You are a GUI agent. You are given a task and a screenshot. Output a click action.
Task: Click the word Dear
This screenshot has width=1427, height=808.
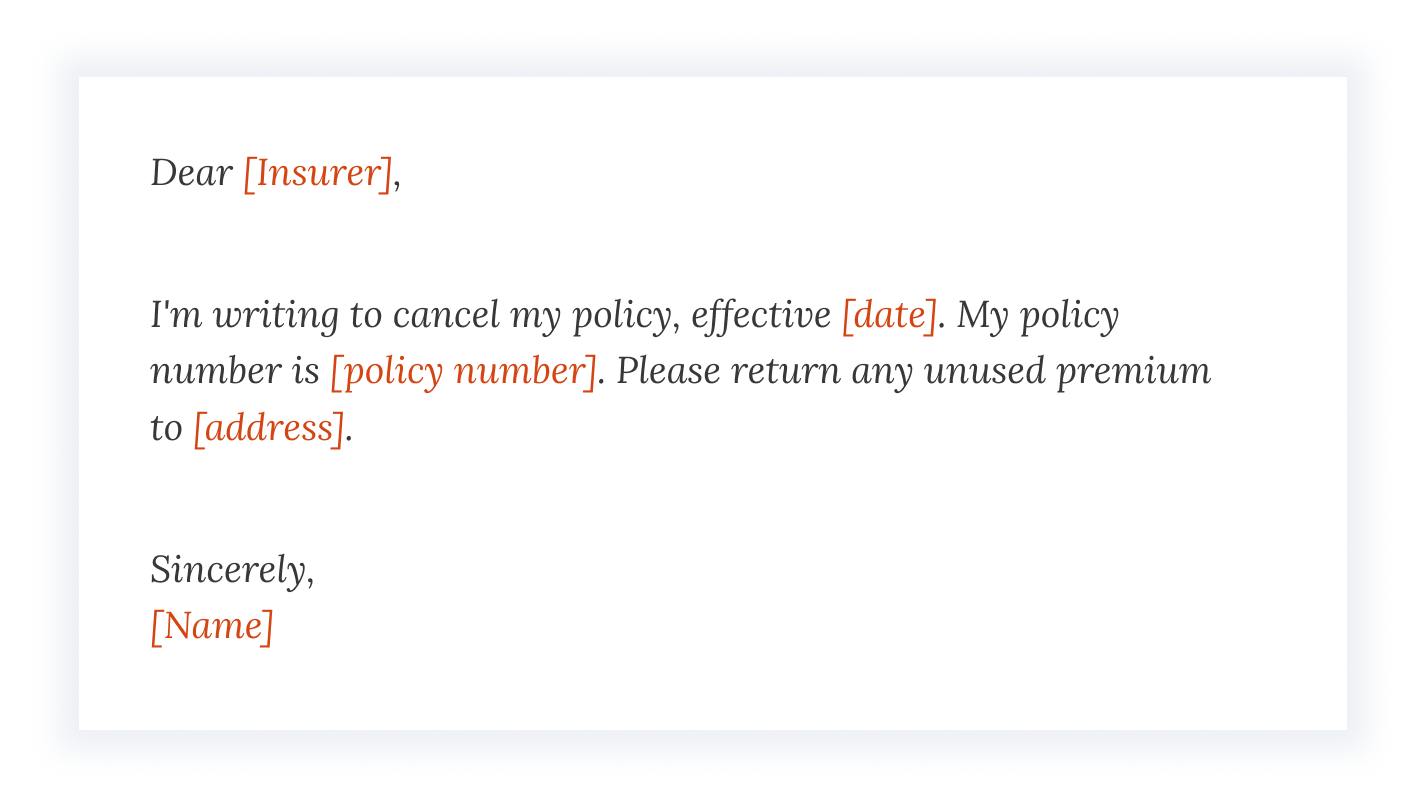191,173
